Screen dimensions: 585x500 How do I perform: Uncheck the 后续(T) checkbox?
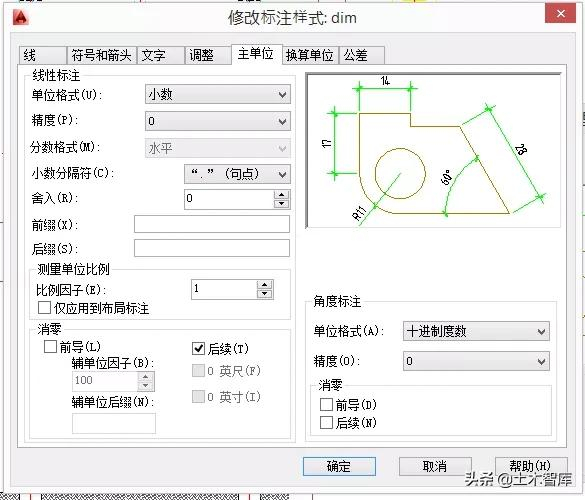(x=198, y=349)
